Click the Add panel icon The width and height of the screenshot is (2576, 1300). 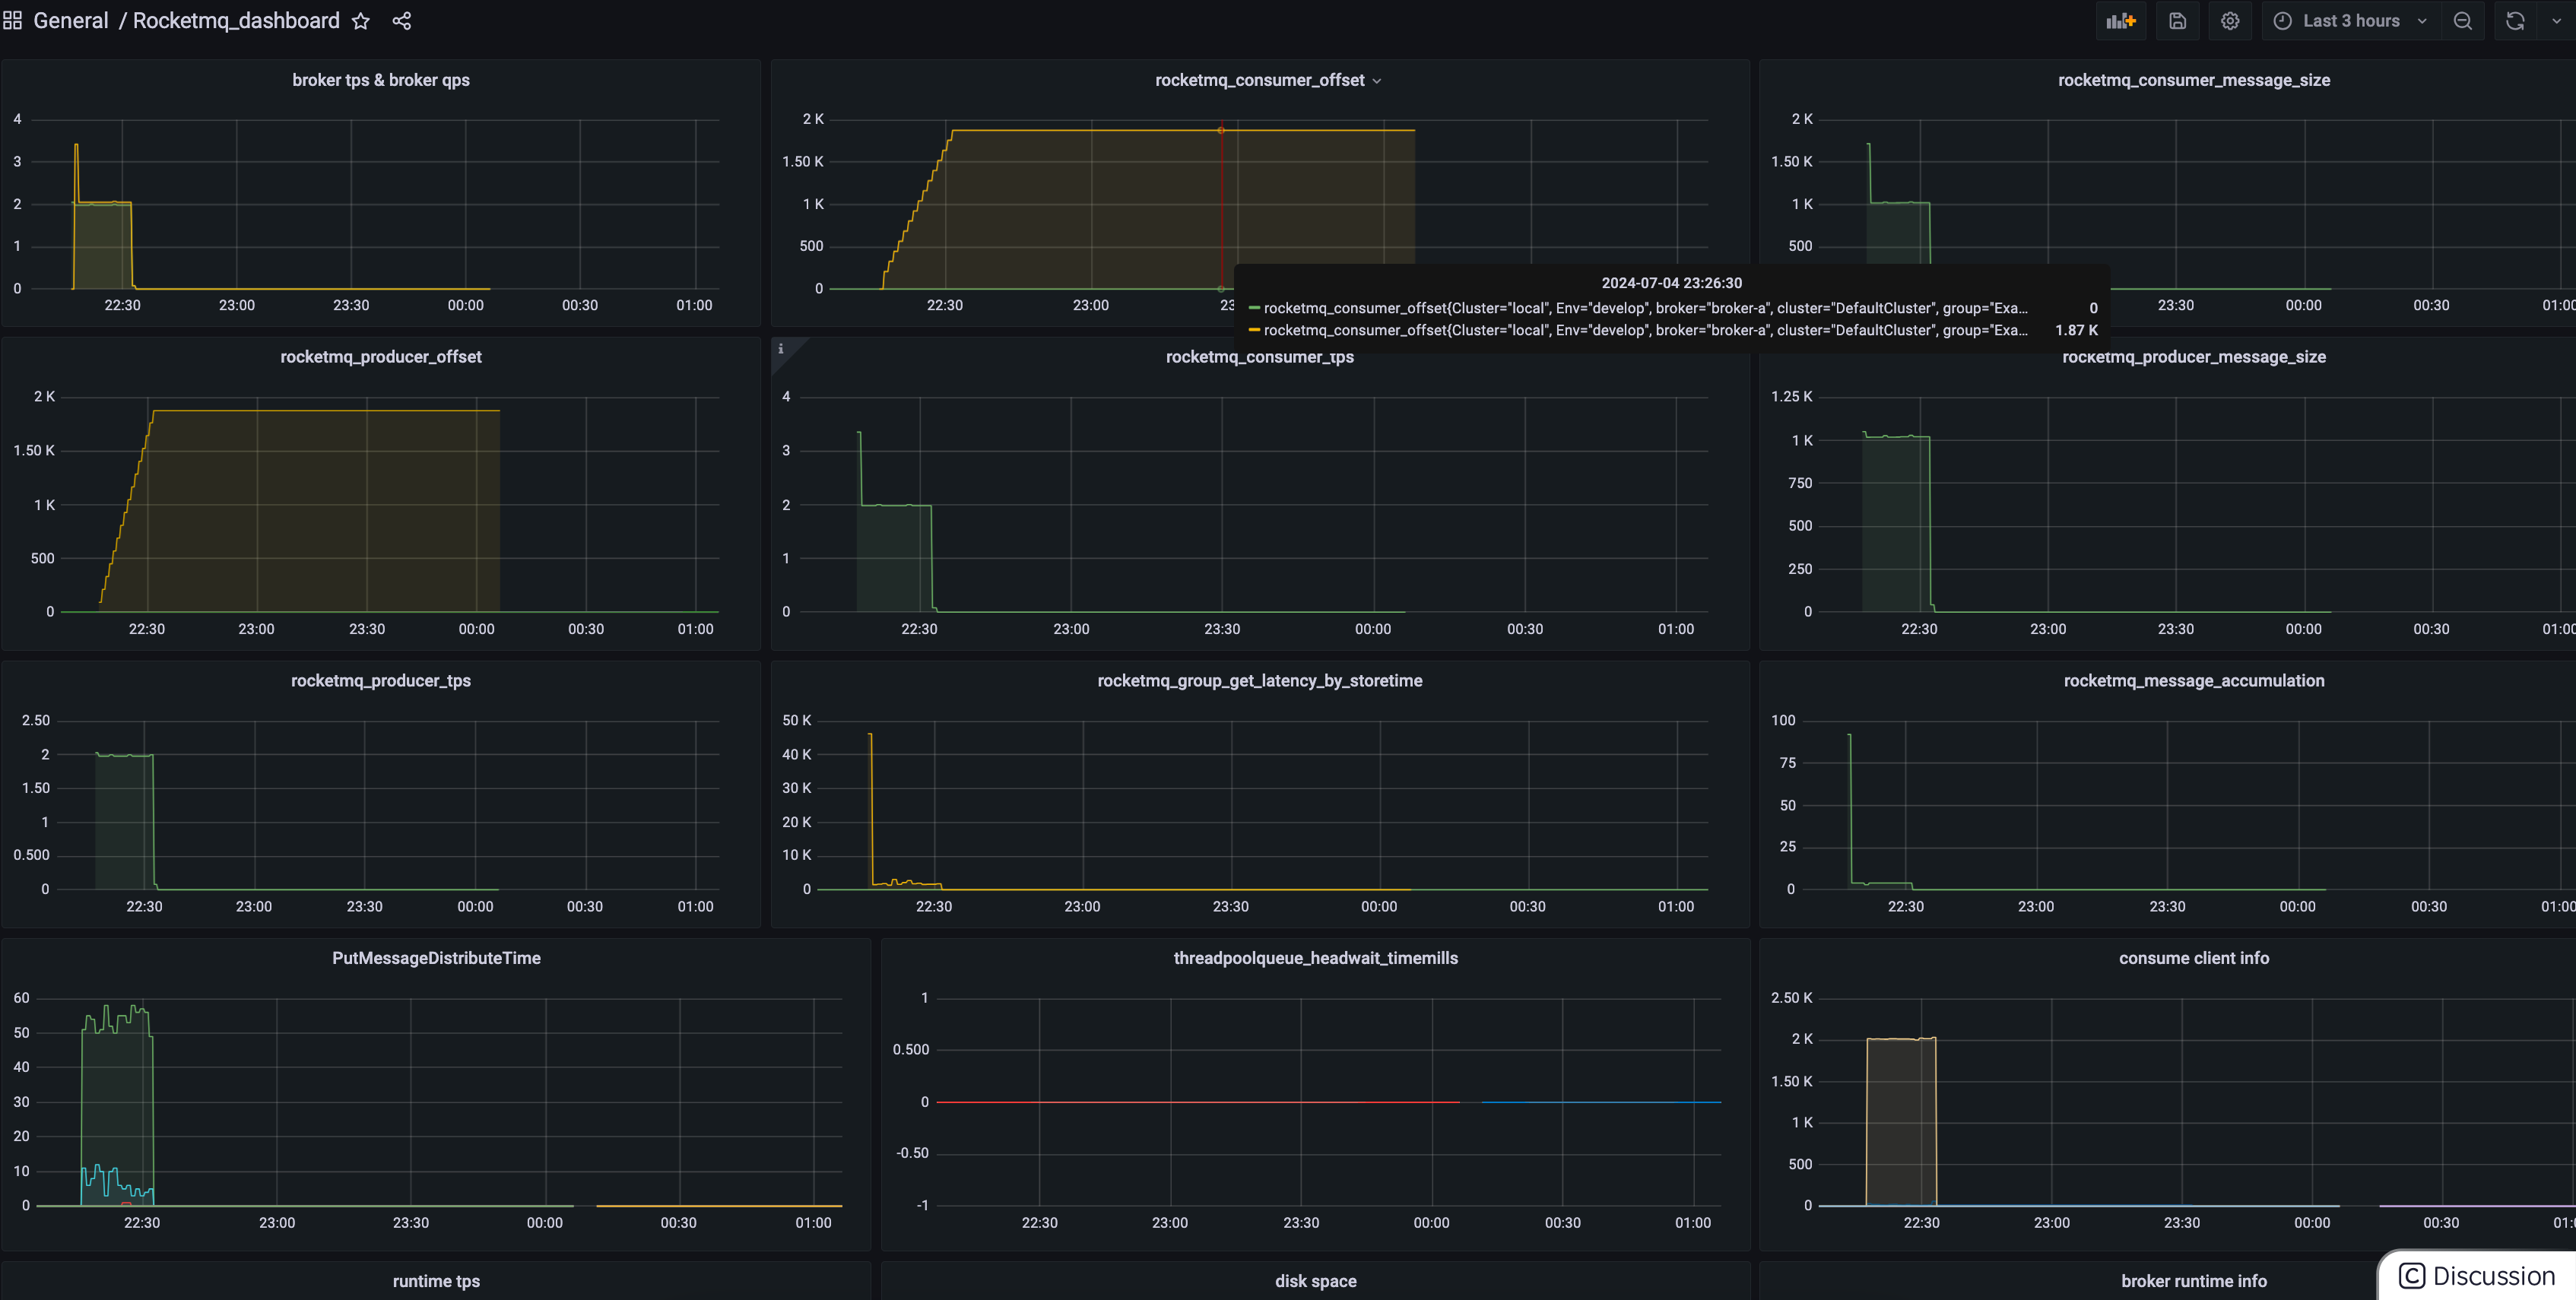[x=2120, y=21]
